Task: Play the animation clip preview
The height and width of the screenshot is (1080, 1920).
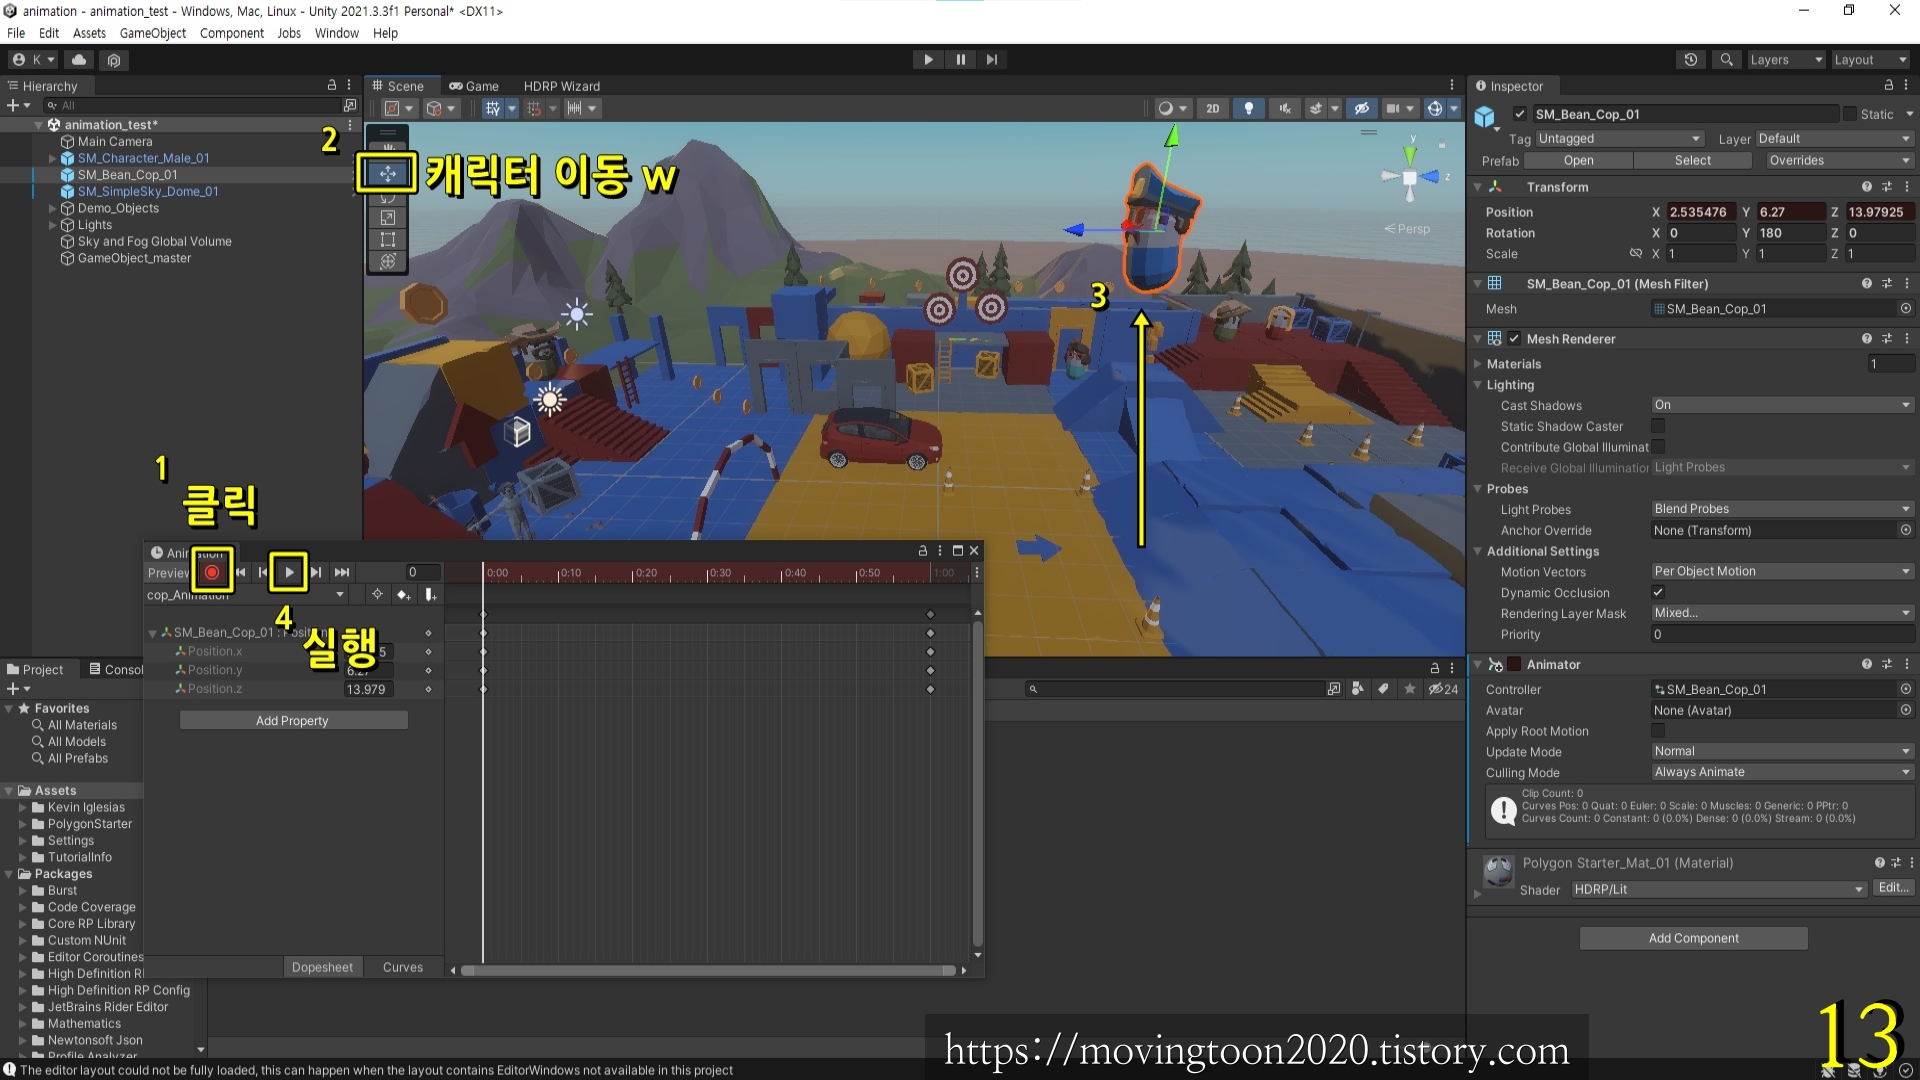Action: click(x=289, y=572)
